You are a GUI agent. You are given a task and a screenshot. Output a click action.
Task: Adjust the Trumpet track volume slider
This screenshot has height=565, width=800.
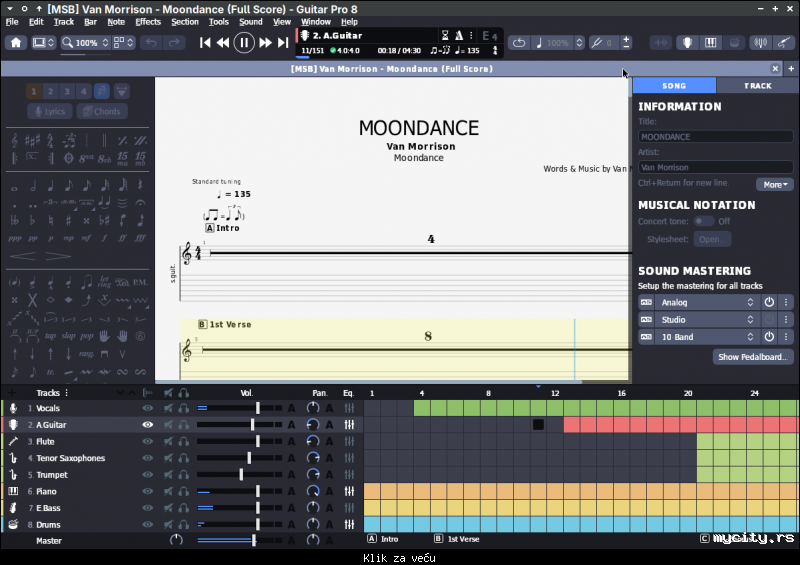point(241,475)
